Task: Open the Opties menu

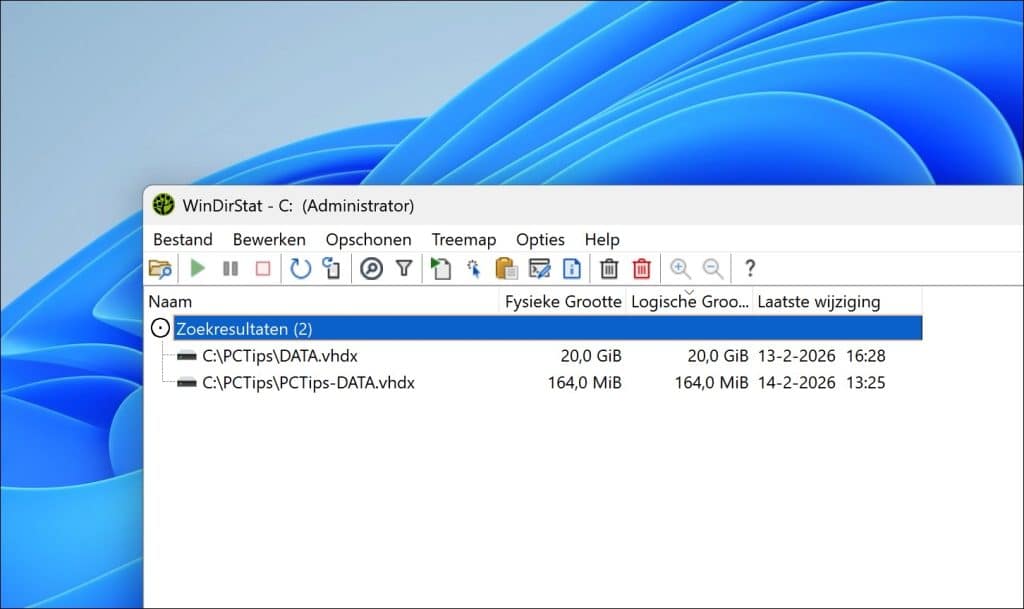Action: 540,240
